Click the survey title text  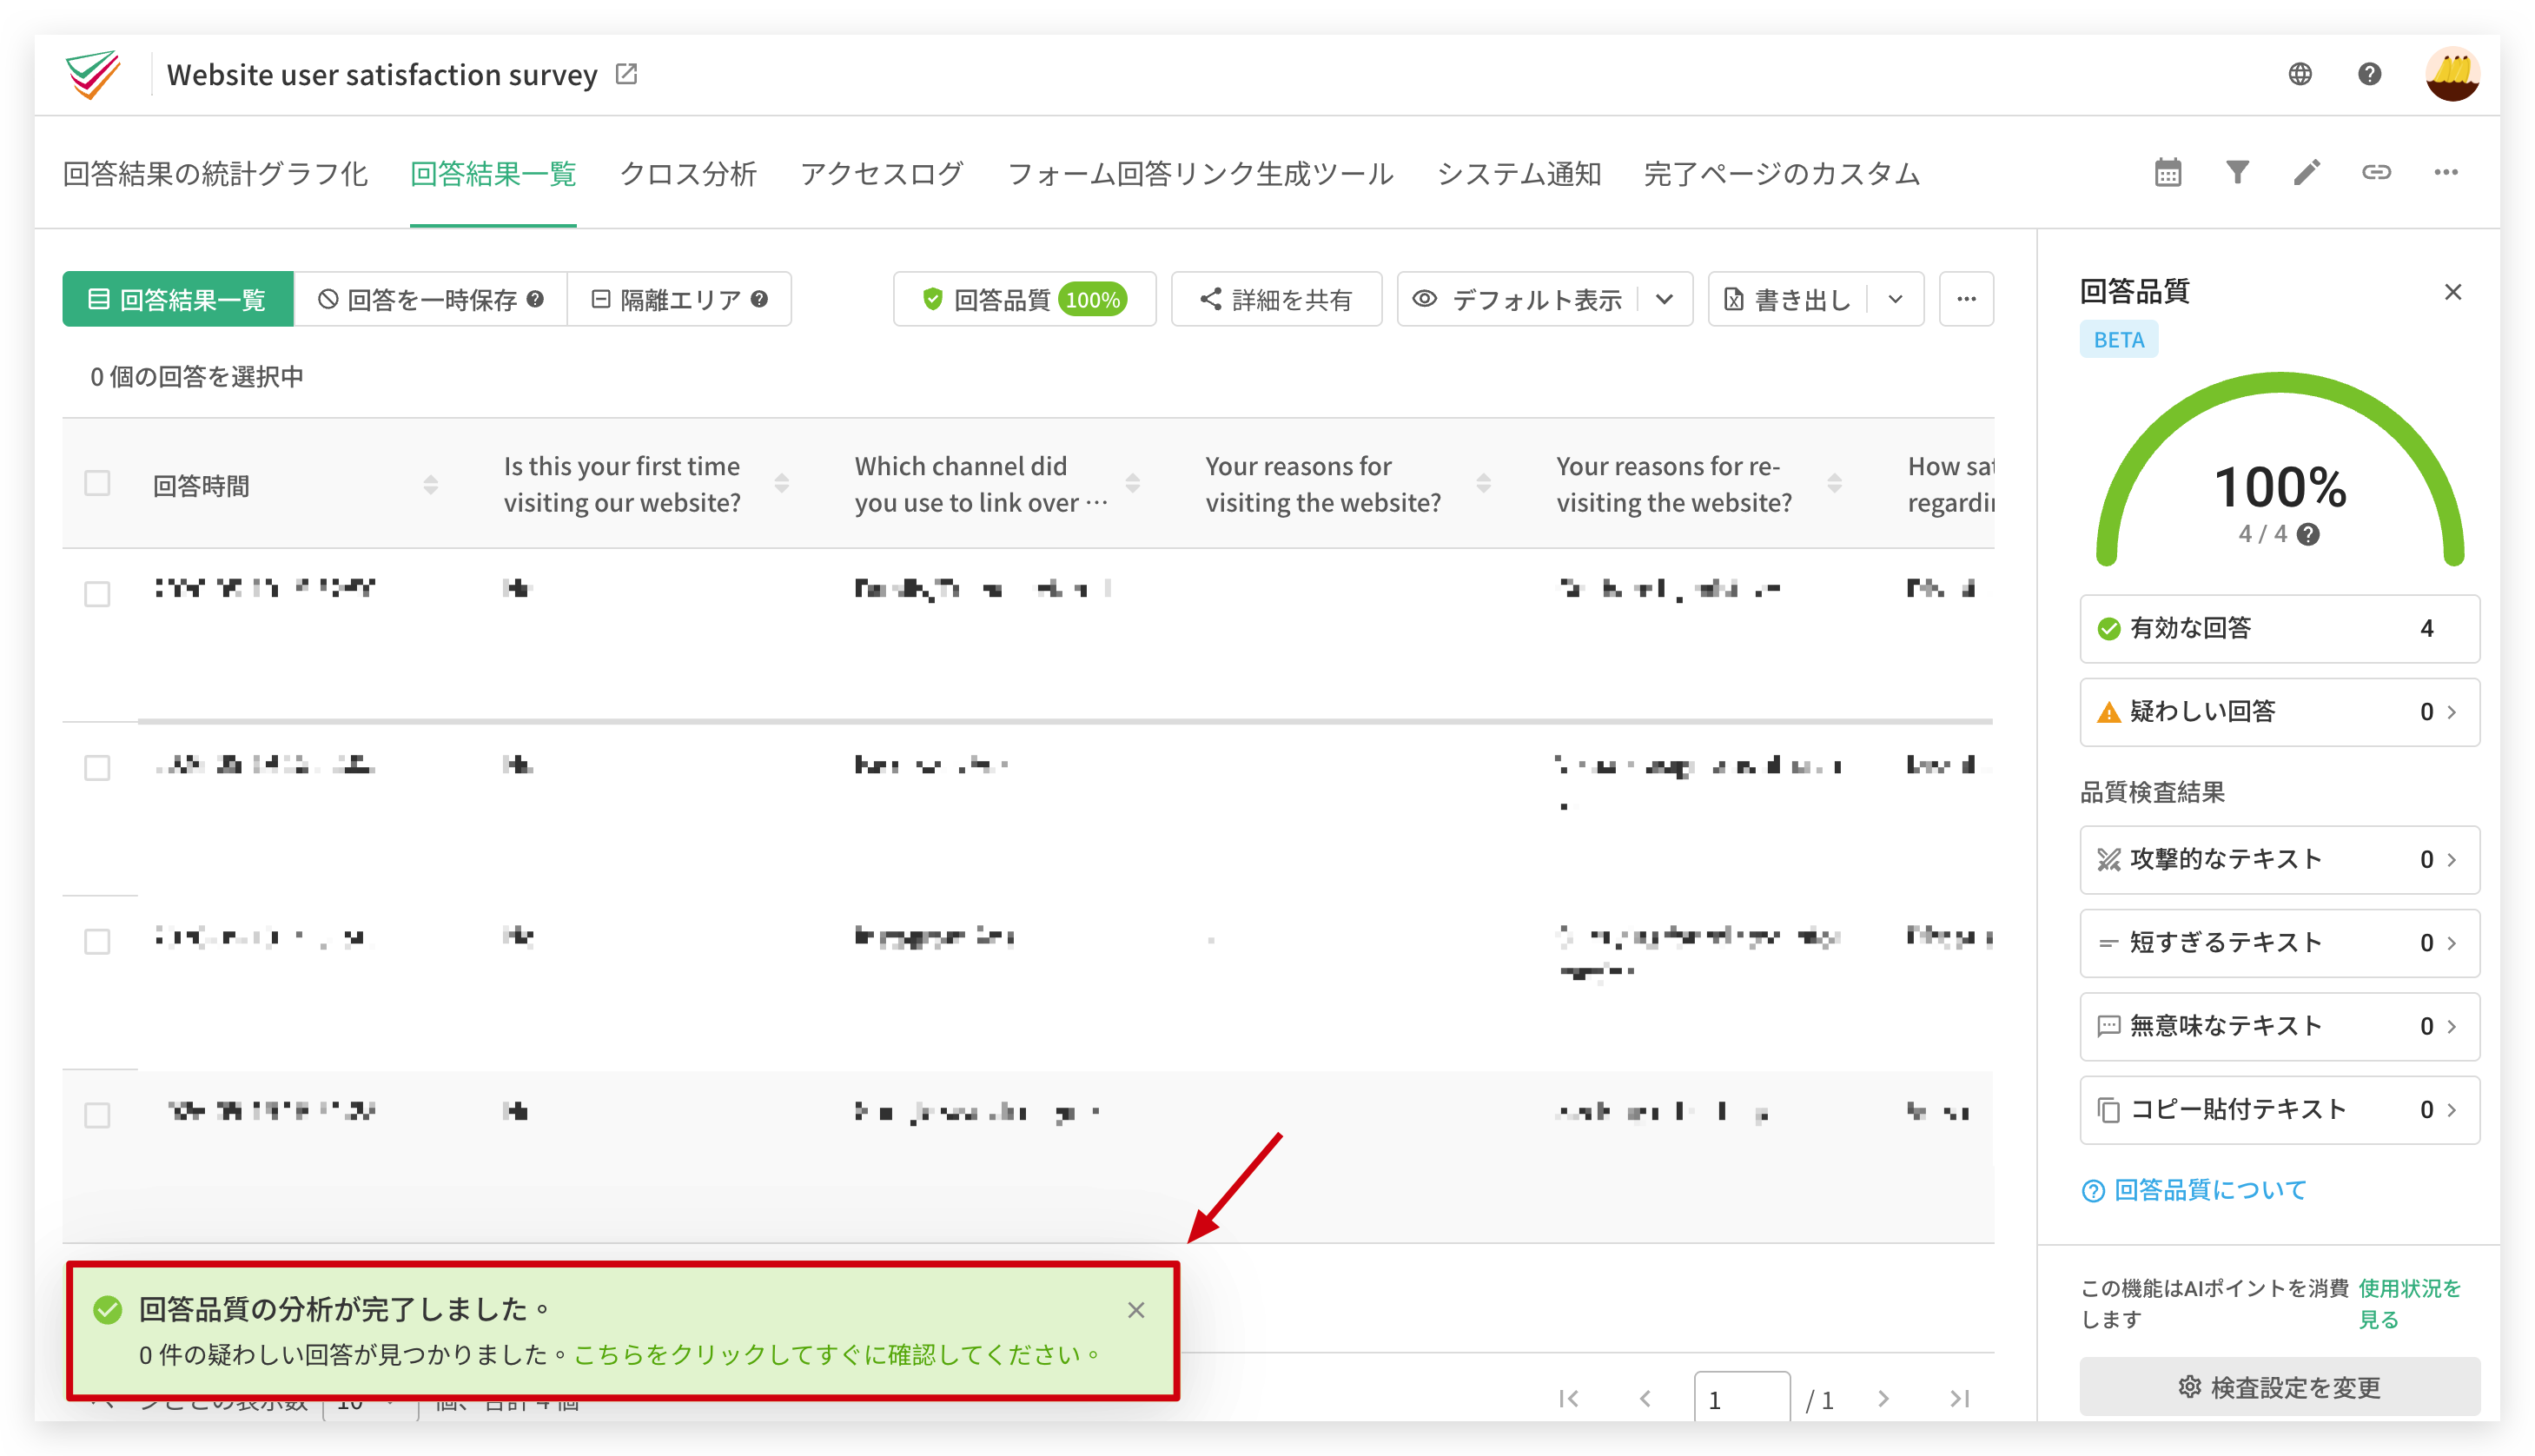click(382, 74)
